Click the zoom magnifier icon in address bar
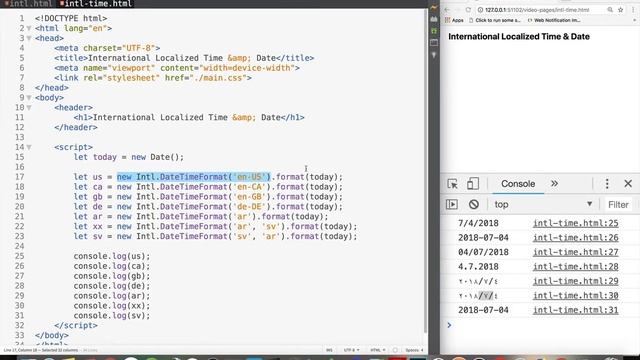Screen dimensions: 640x360 (610, 9)
